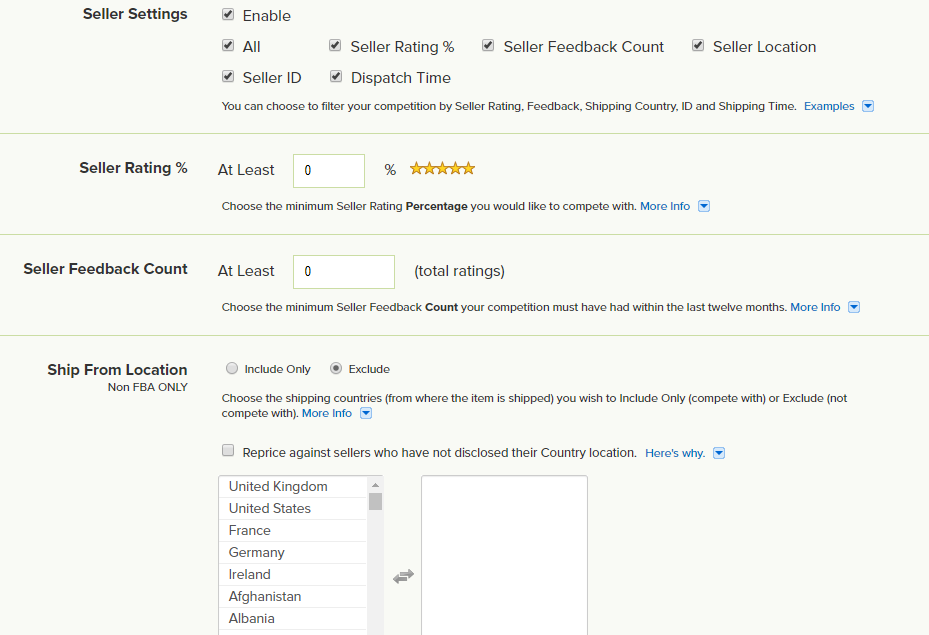Image resolution: width=929 pixels, height=635 pixels.
Task: Expand the Examples dropdown arrow
Action: (868, 106)
